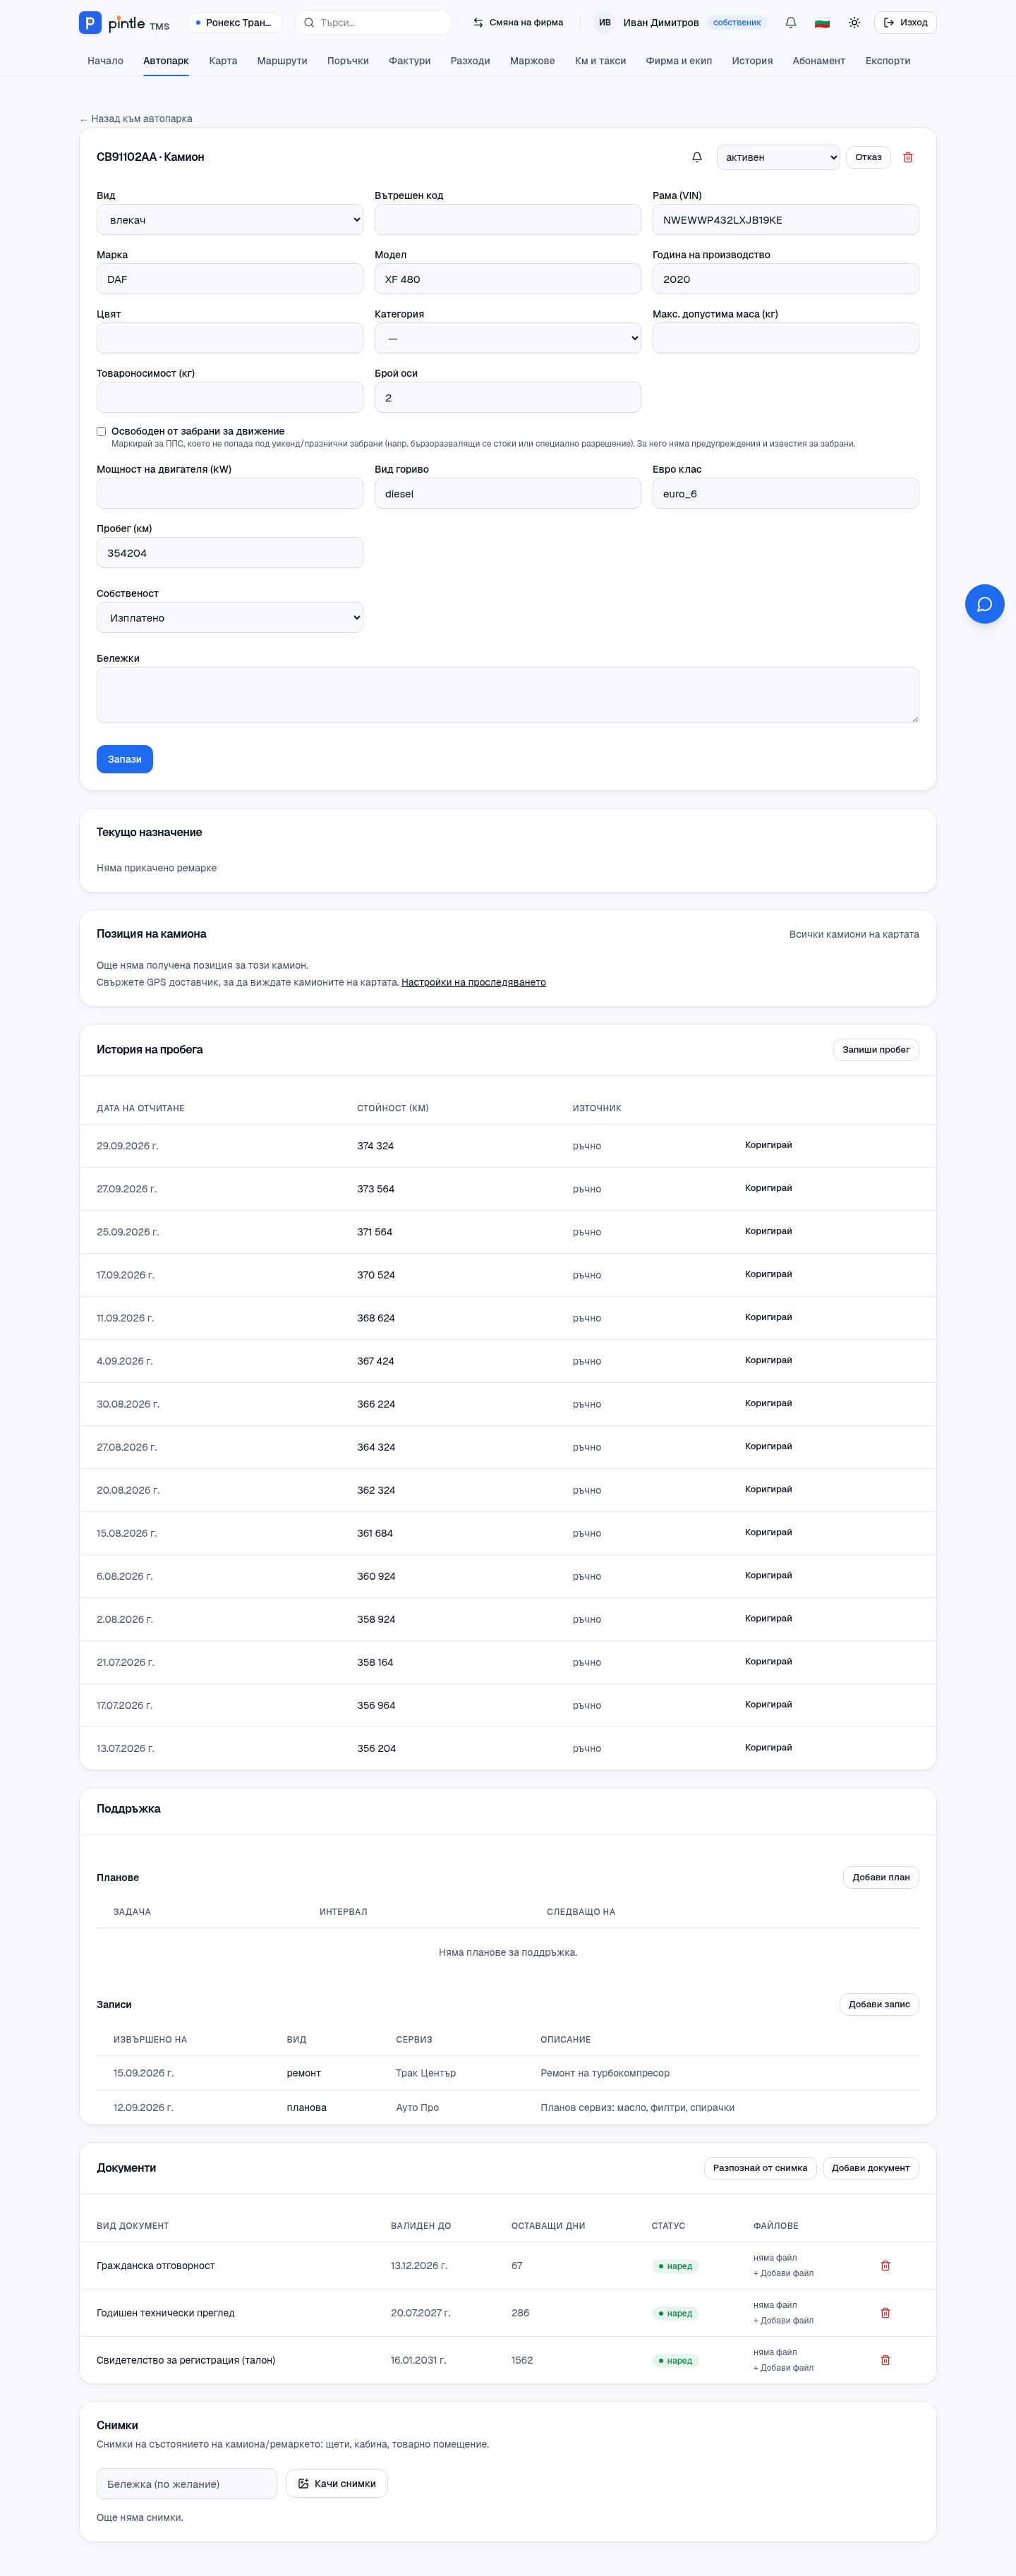
Task: Click the search magnifier icon
Action: pos(309,22)
